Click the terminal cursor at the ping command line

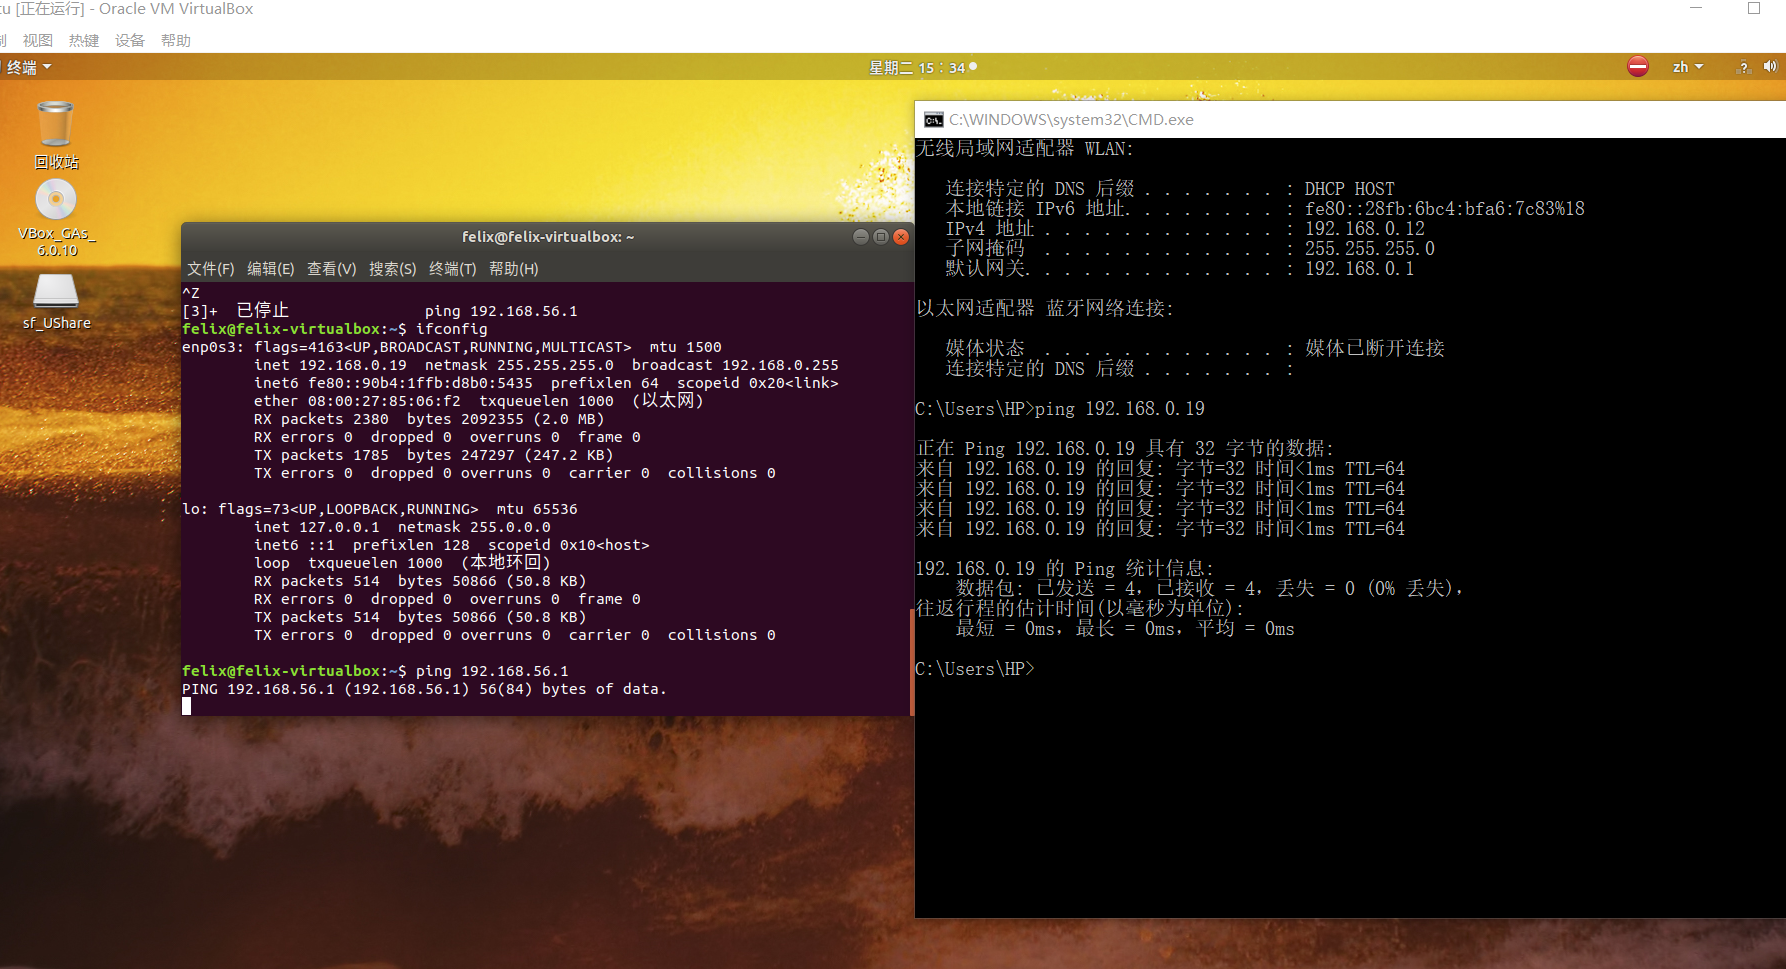tap(185, 705)
